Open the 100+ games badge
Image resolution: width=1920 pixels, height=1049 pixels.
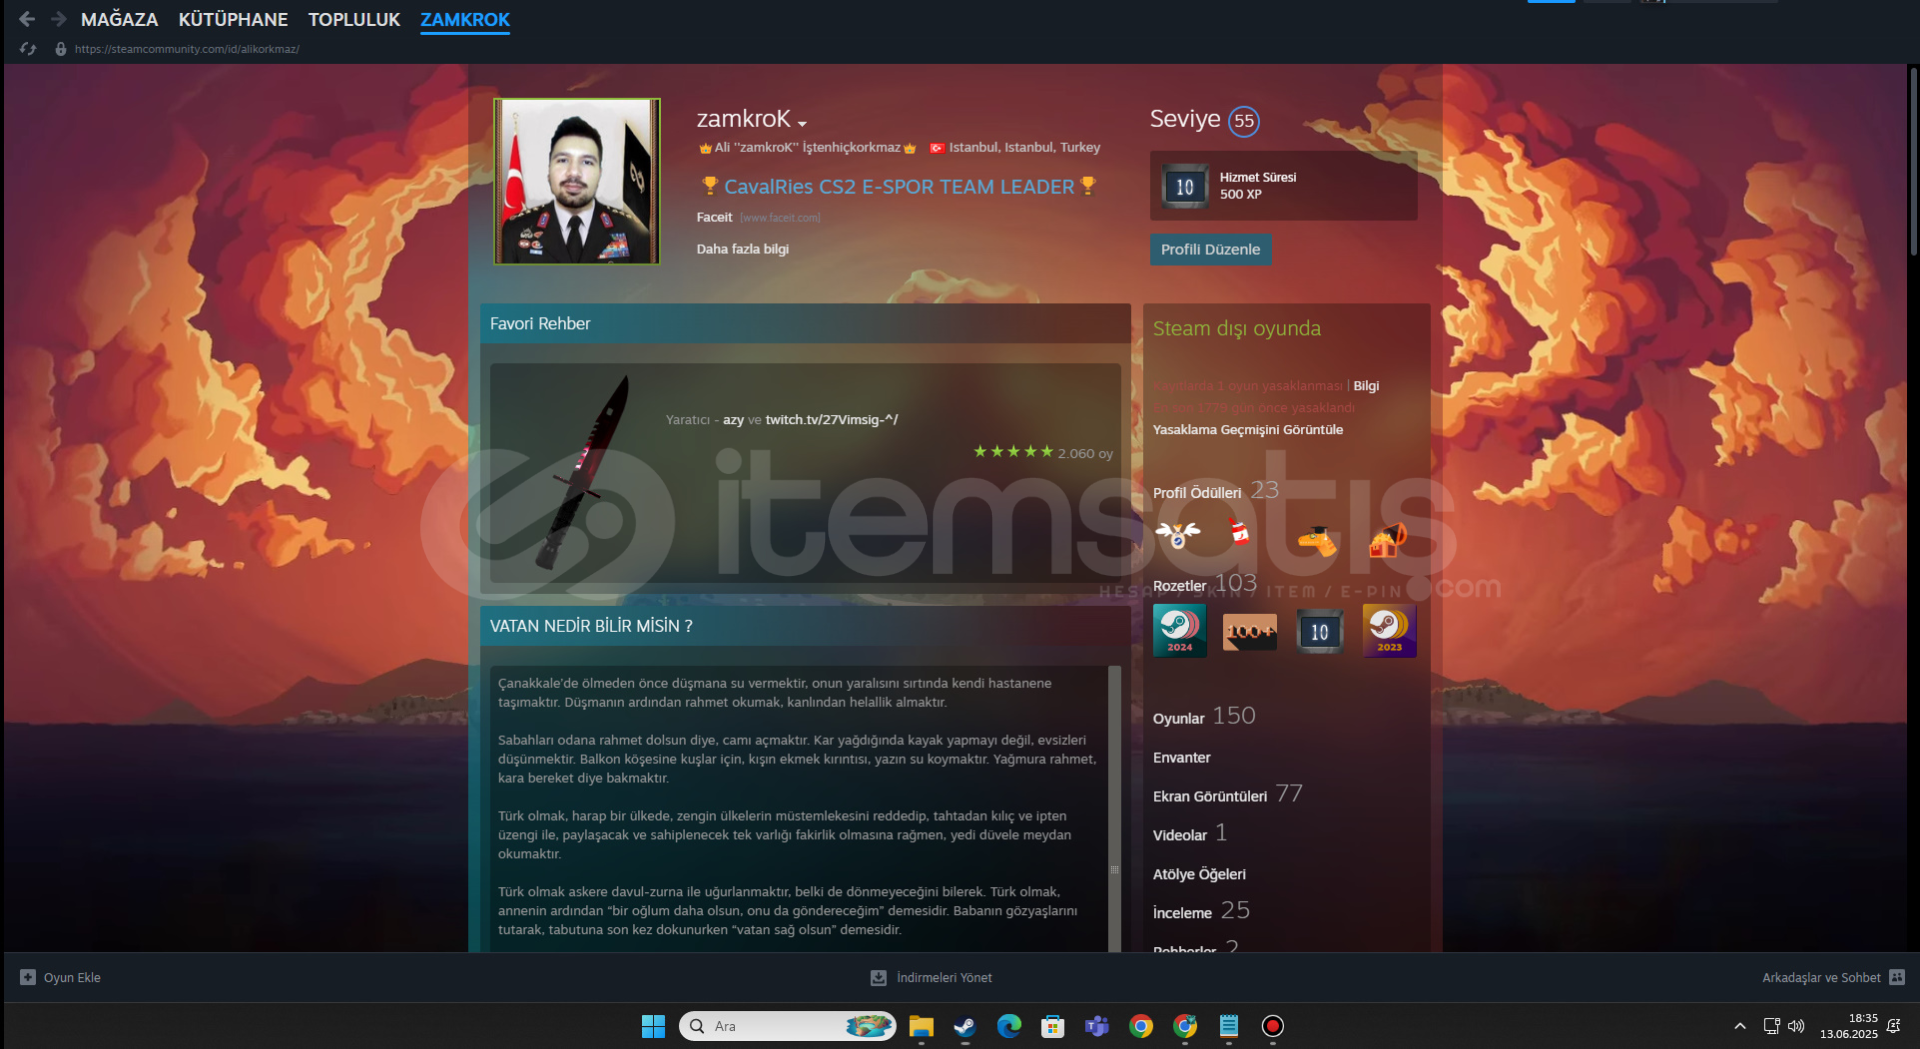coord(1250,631)
